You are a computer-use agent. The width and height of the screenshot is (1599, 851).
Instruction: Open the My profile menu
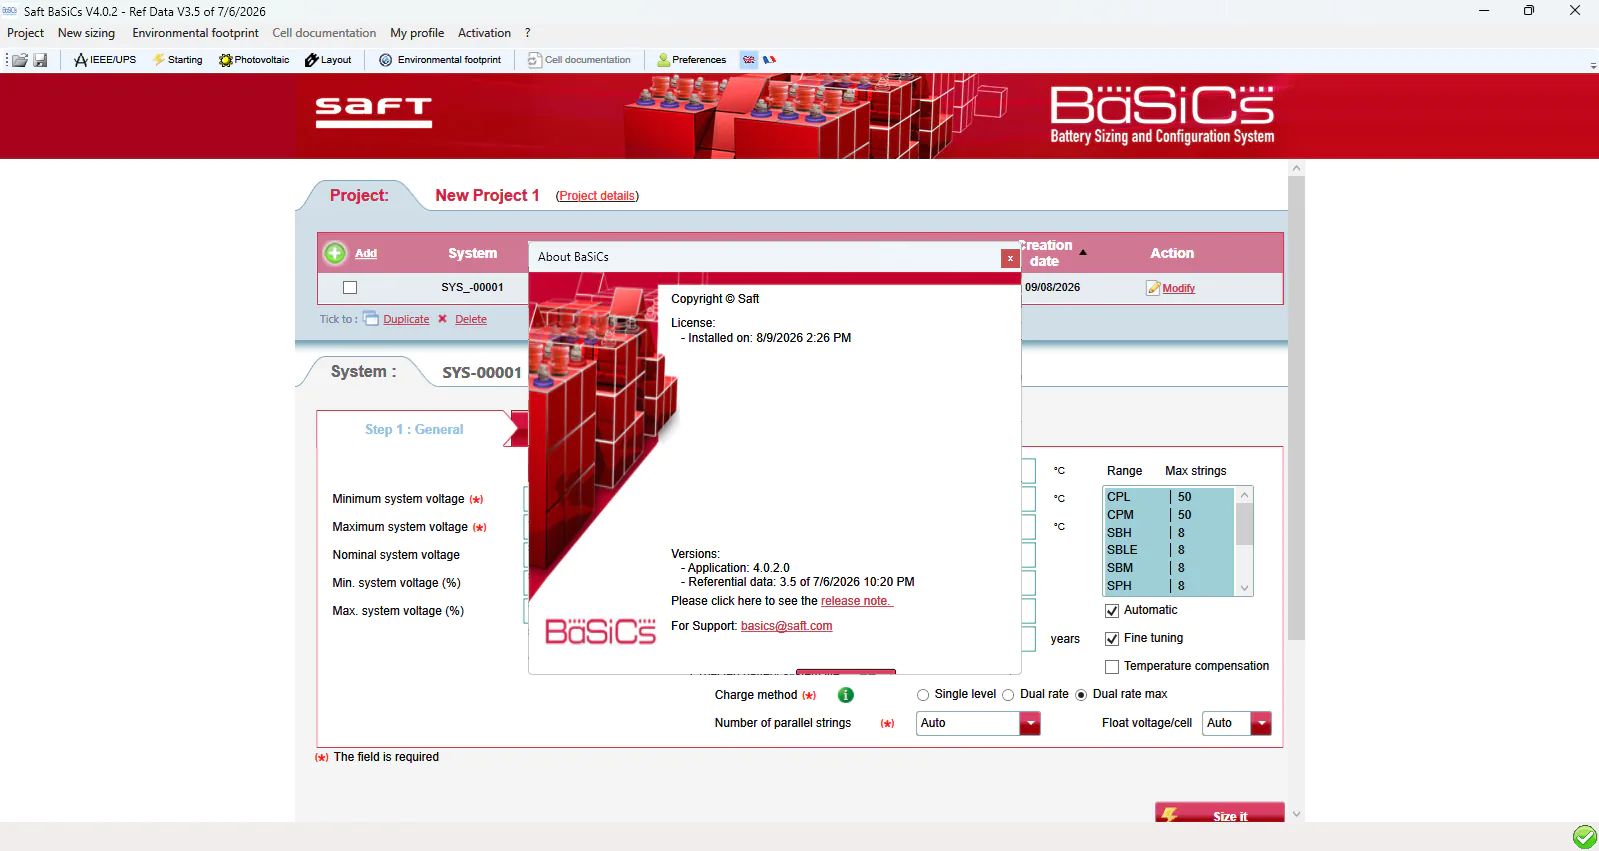click(x=417, y=33)
